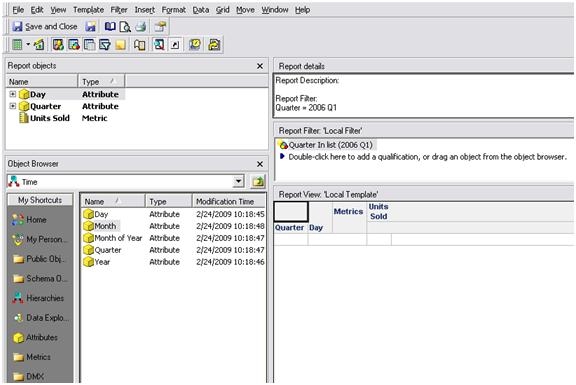Image resolution: width=576 pixels, height=385 pixels.
Task: Go to Home shortcut
Action: tap(29, 220)
